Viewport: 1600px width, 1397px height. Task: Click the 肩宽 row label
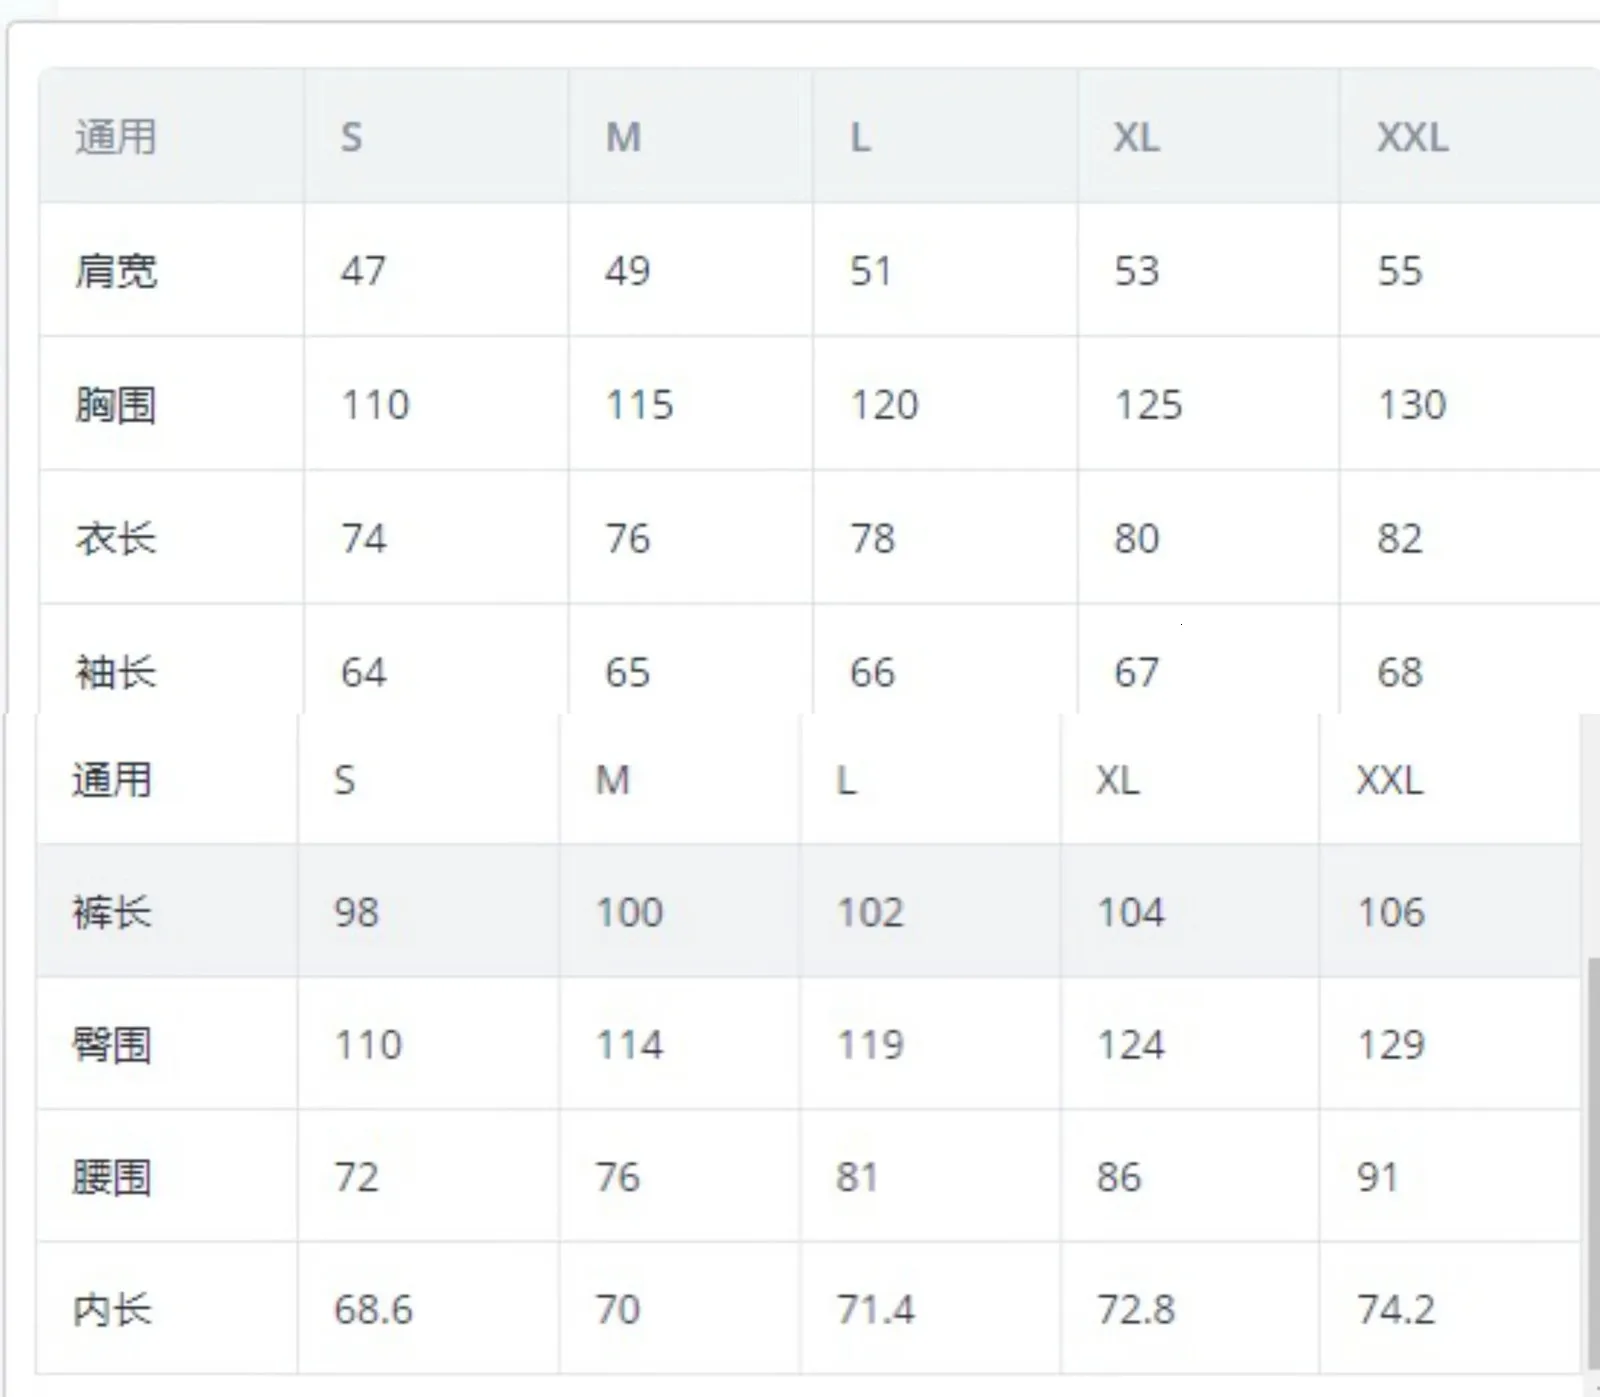[116, 271]
